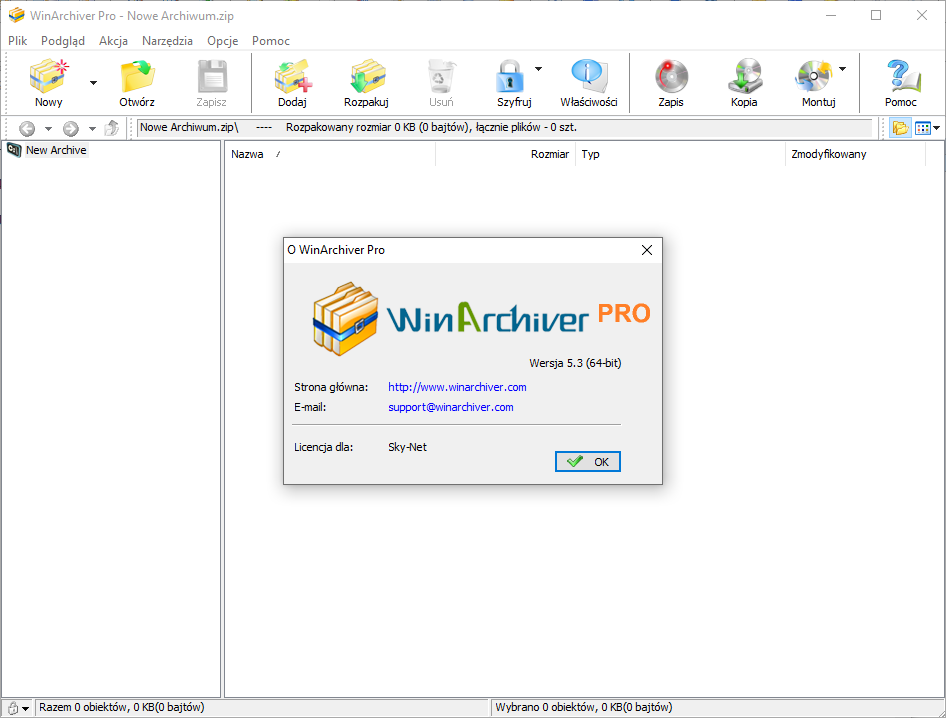Viewport: 946px width, 718px height.
Task: Close the O WinArchiver Pro dialog
Action: [647, 250]
